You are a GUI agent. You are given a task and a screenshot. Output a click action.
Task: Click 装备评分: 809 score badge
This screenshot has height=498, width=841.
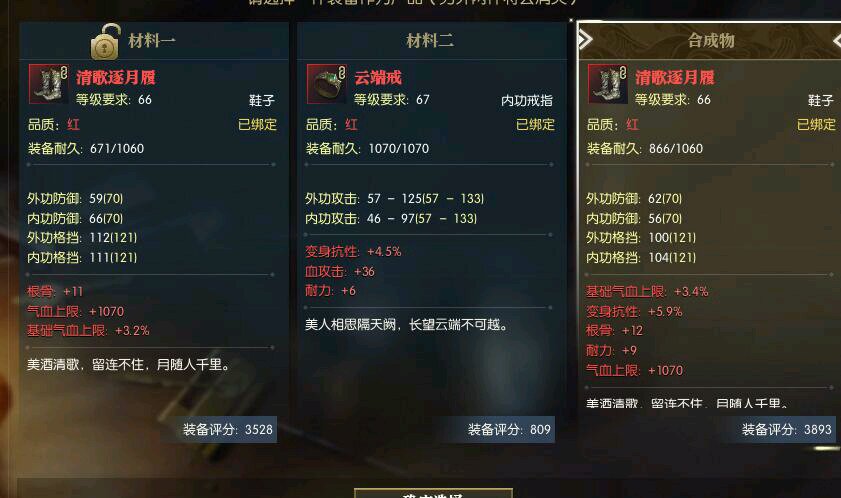click(508, 429)
